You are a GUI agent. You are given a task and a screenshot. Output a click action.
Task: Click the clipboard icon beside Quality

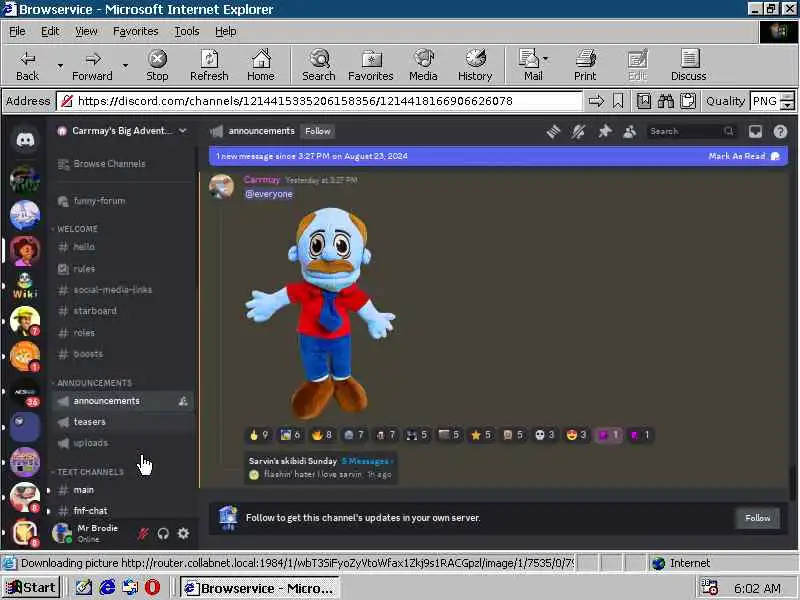(x=688, y=101)
